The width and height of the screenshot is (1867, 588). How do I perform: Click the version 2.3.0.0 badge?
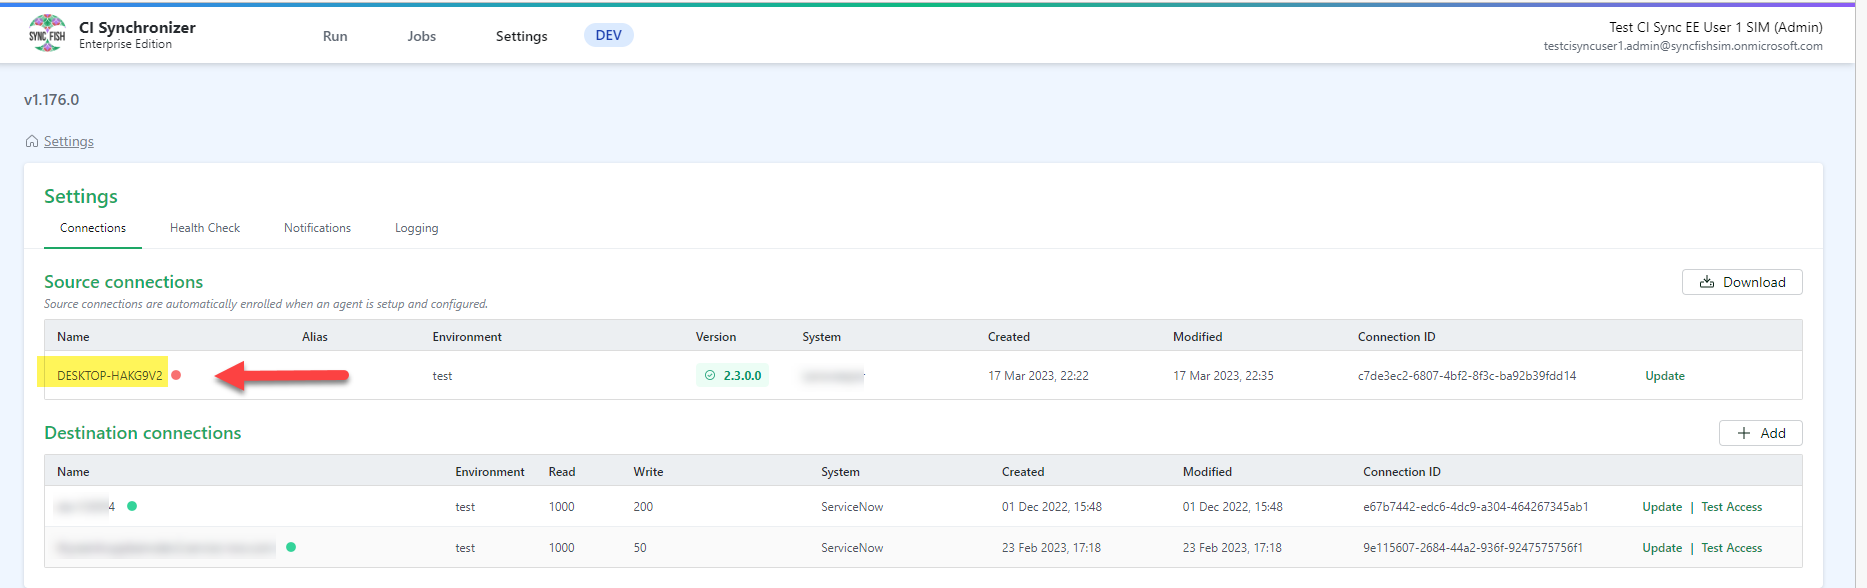tap(732, 375)
